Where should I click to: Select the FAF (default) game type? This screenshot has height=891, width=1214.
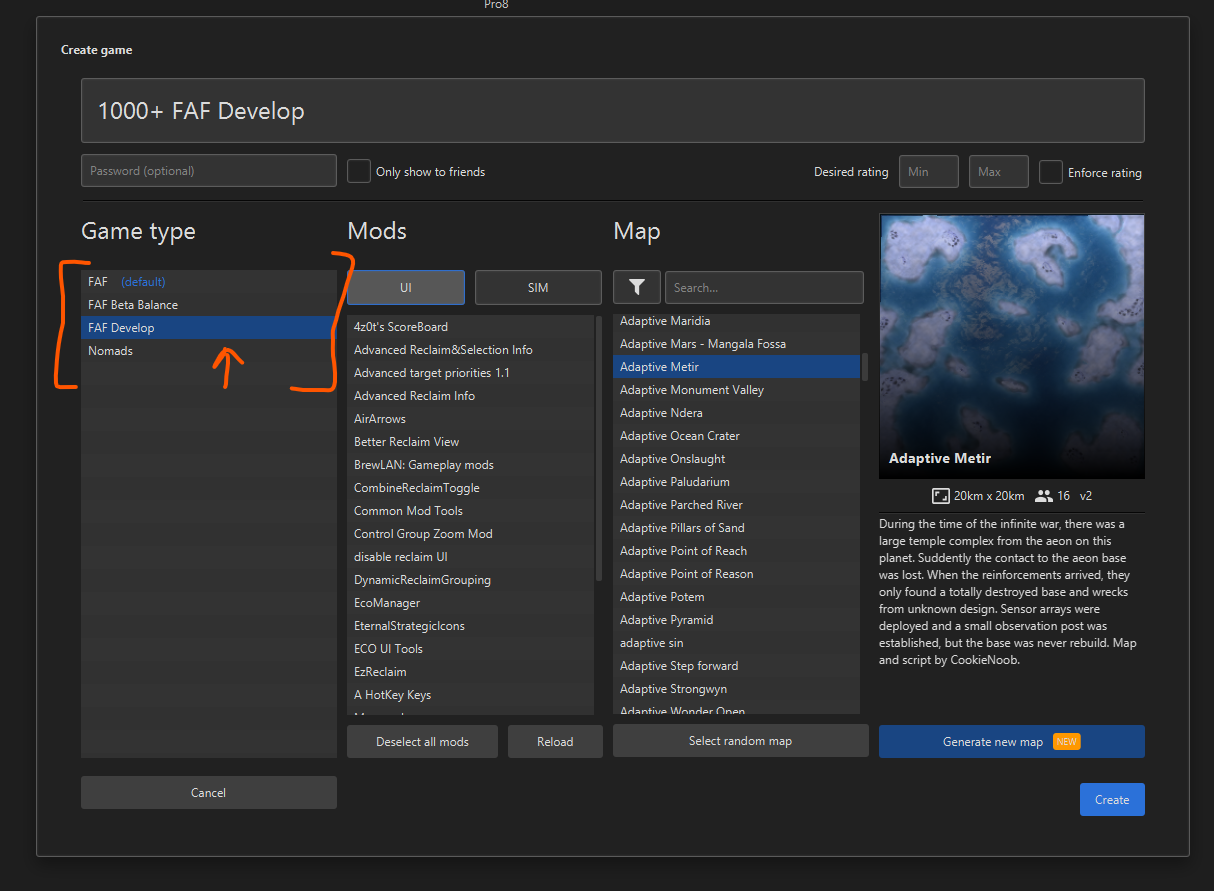pyautogui.click(x=209, y=282)
